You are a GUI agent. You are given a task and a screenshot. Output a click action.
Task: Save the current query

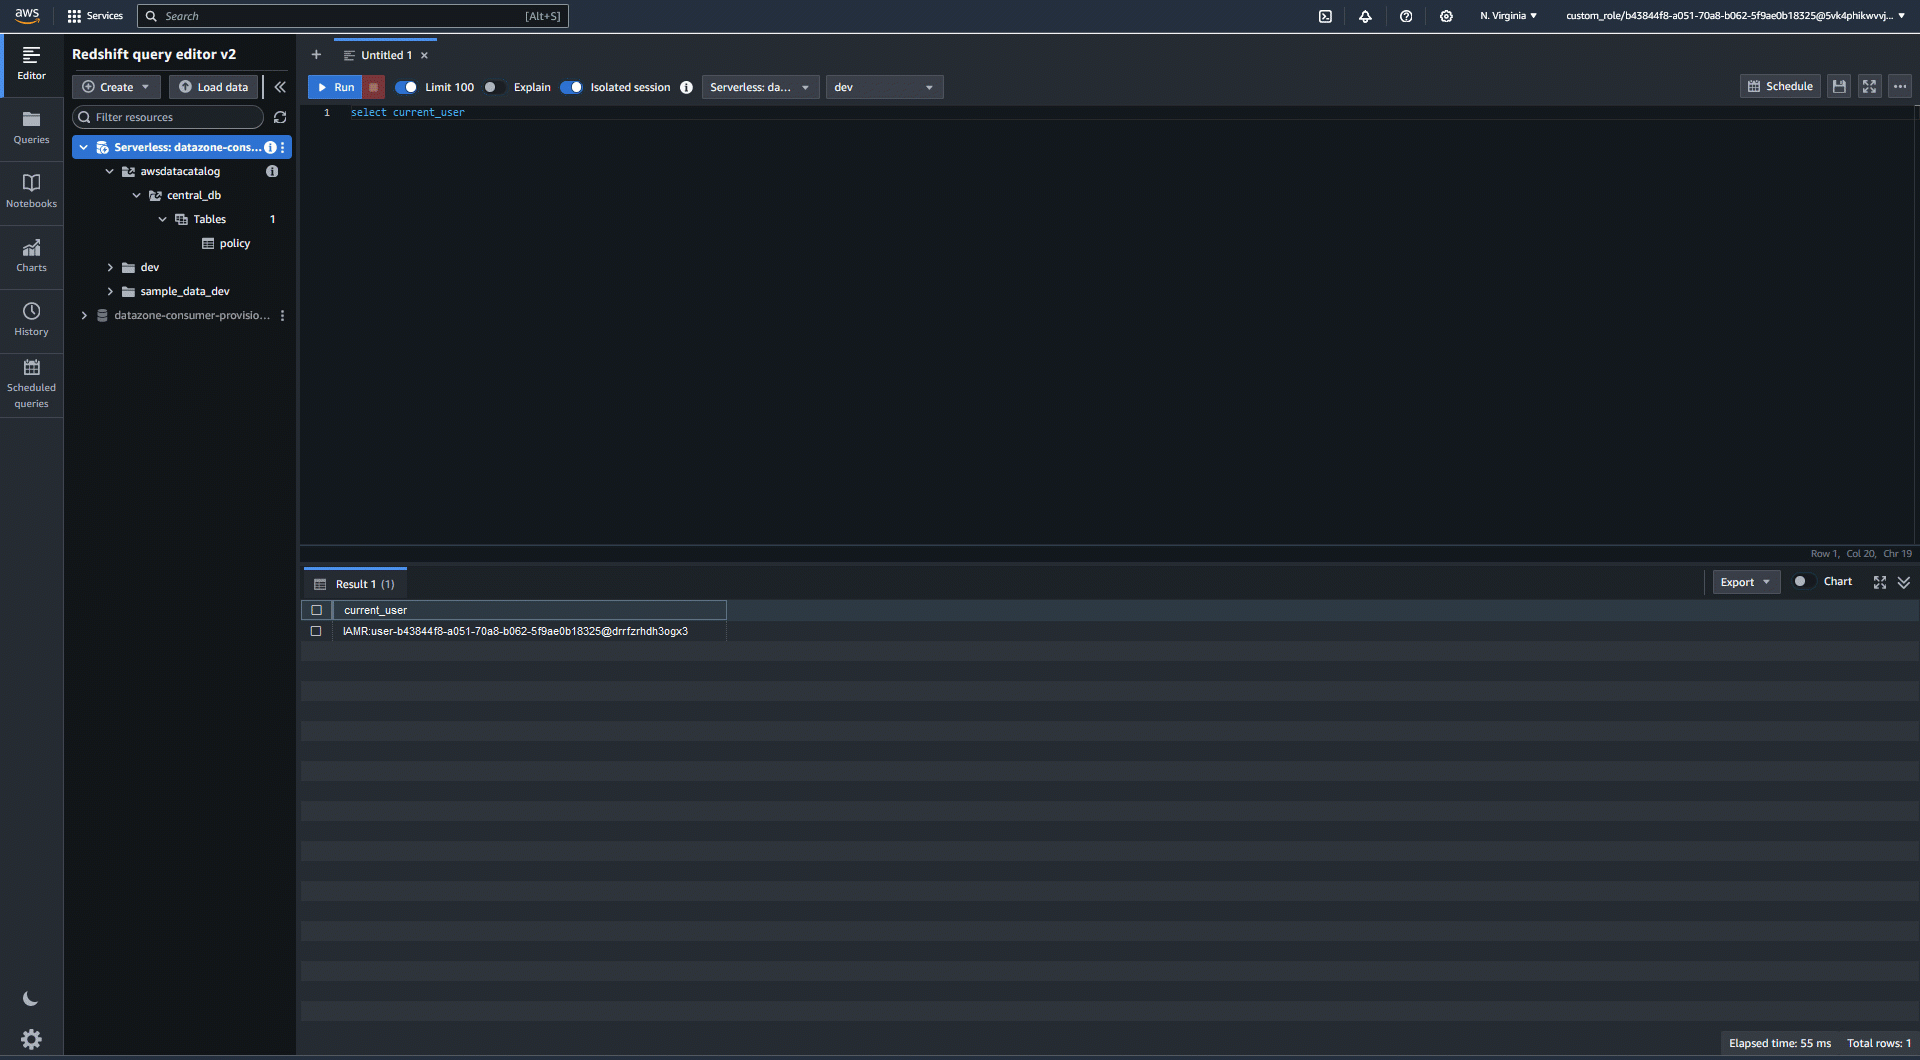[x=1839, y=87]
